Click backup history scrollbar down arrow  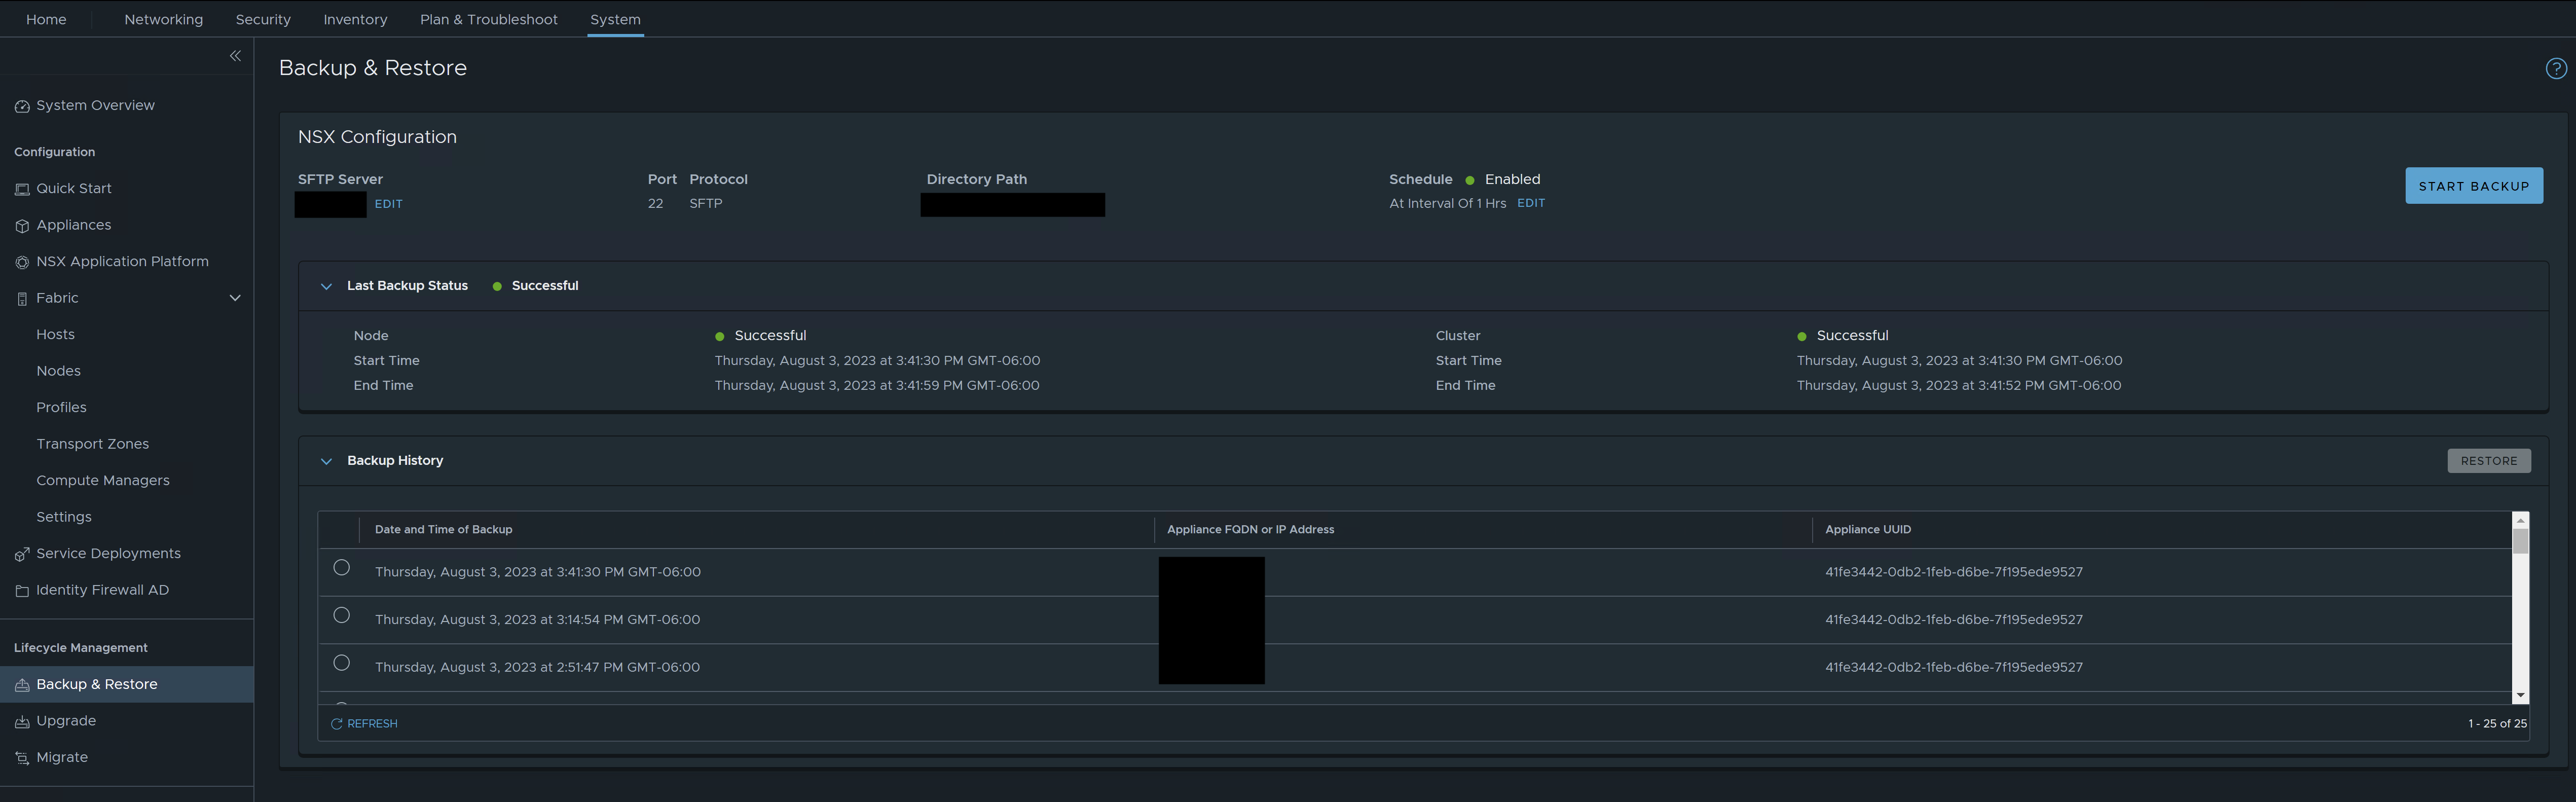[x=2520, y=695]
